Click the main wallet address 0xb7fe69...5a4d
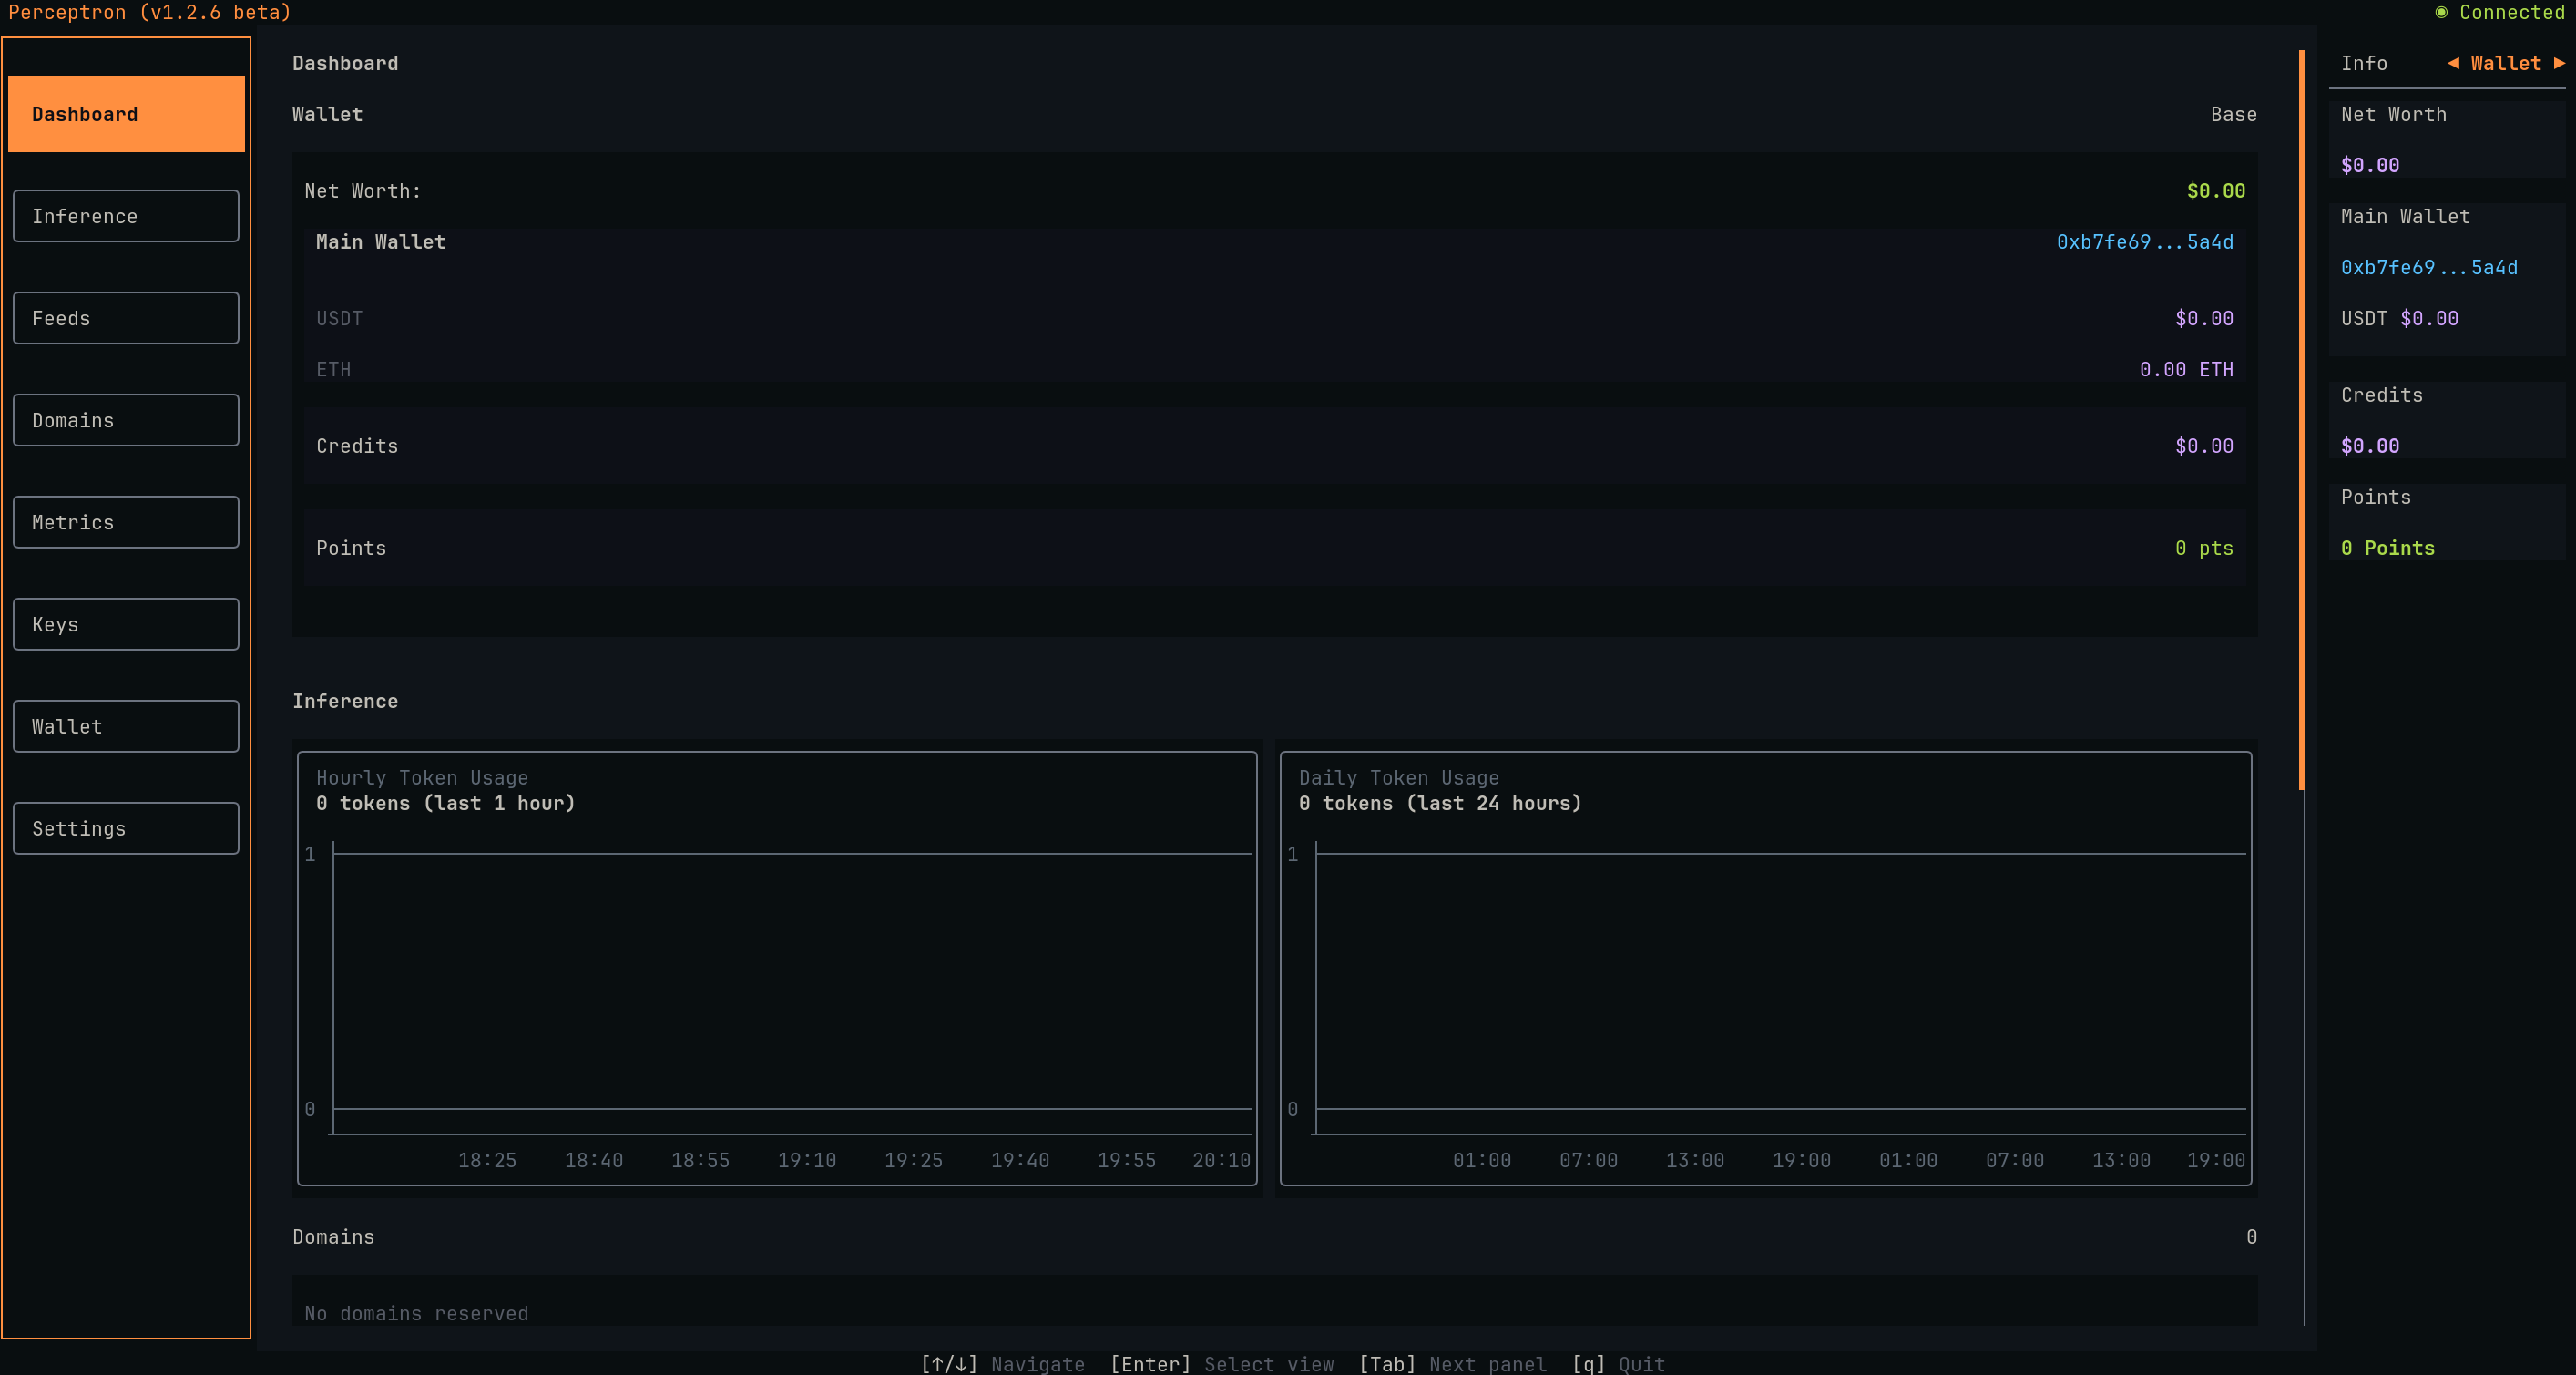Viewport: 2576px width, 1375px height. pos(2144,242)
